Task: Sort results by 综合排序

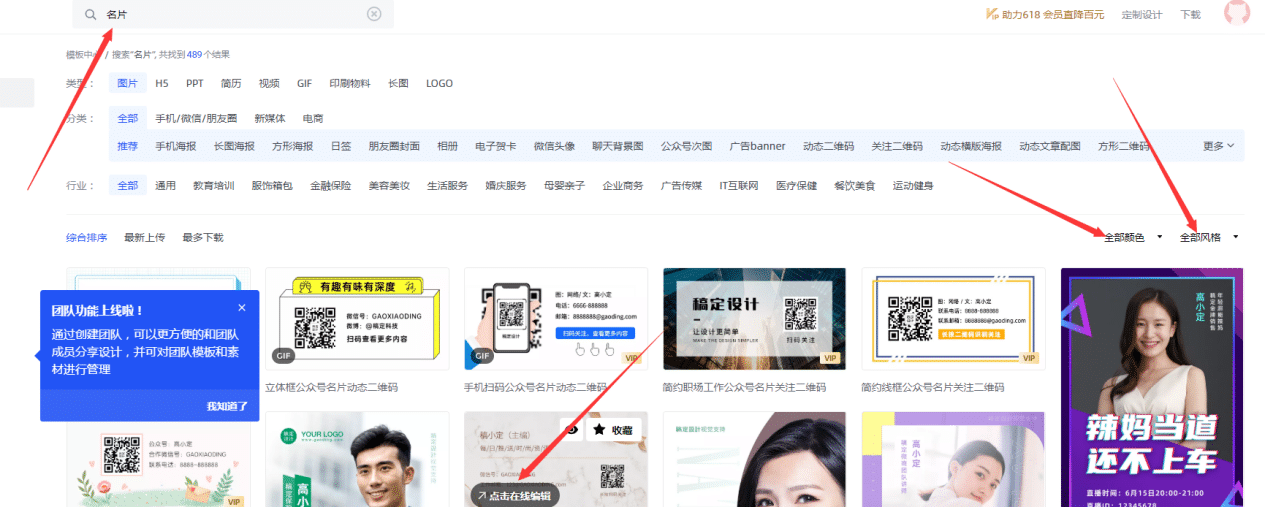Action: (x=87, y=238)
